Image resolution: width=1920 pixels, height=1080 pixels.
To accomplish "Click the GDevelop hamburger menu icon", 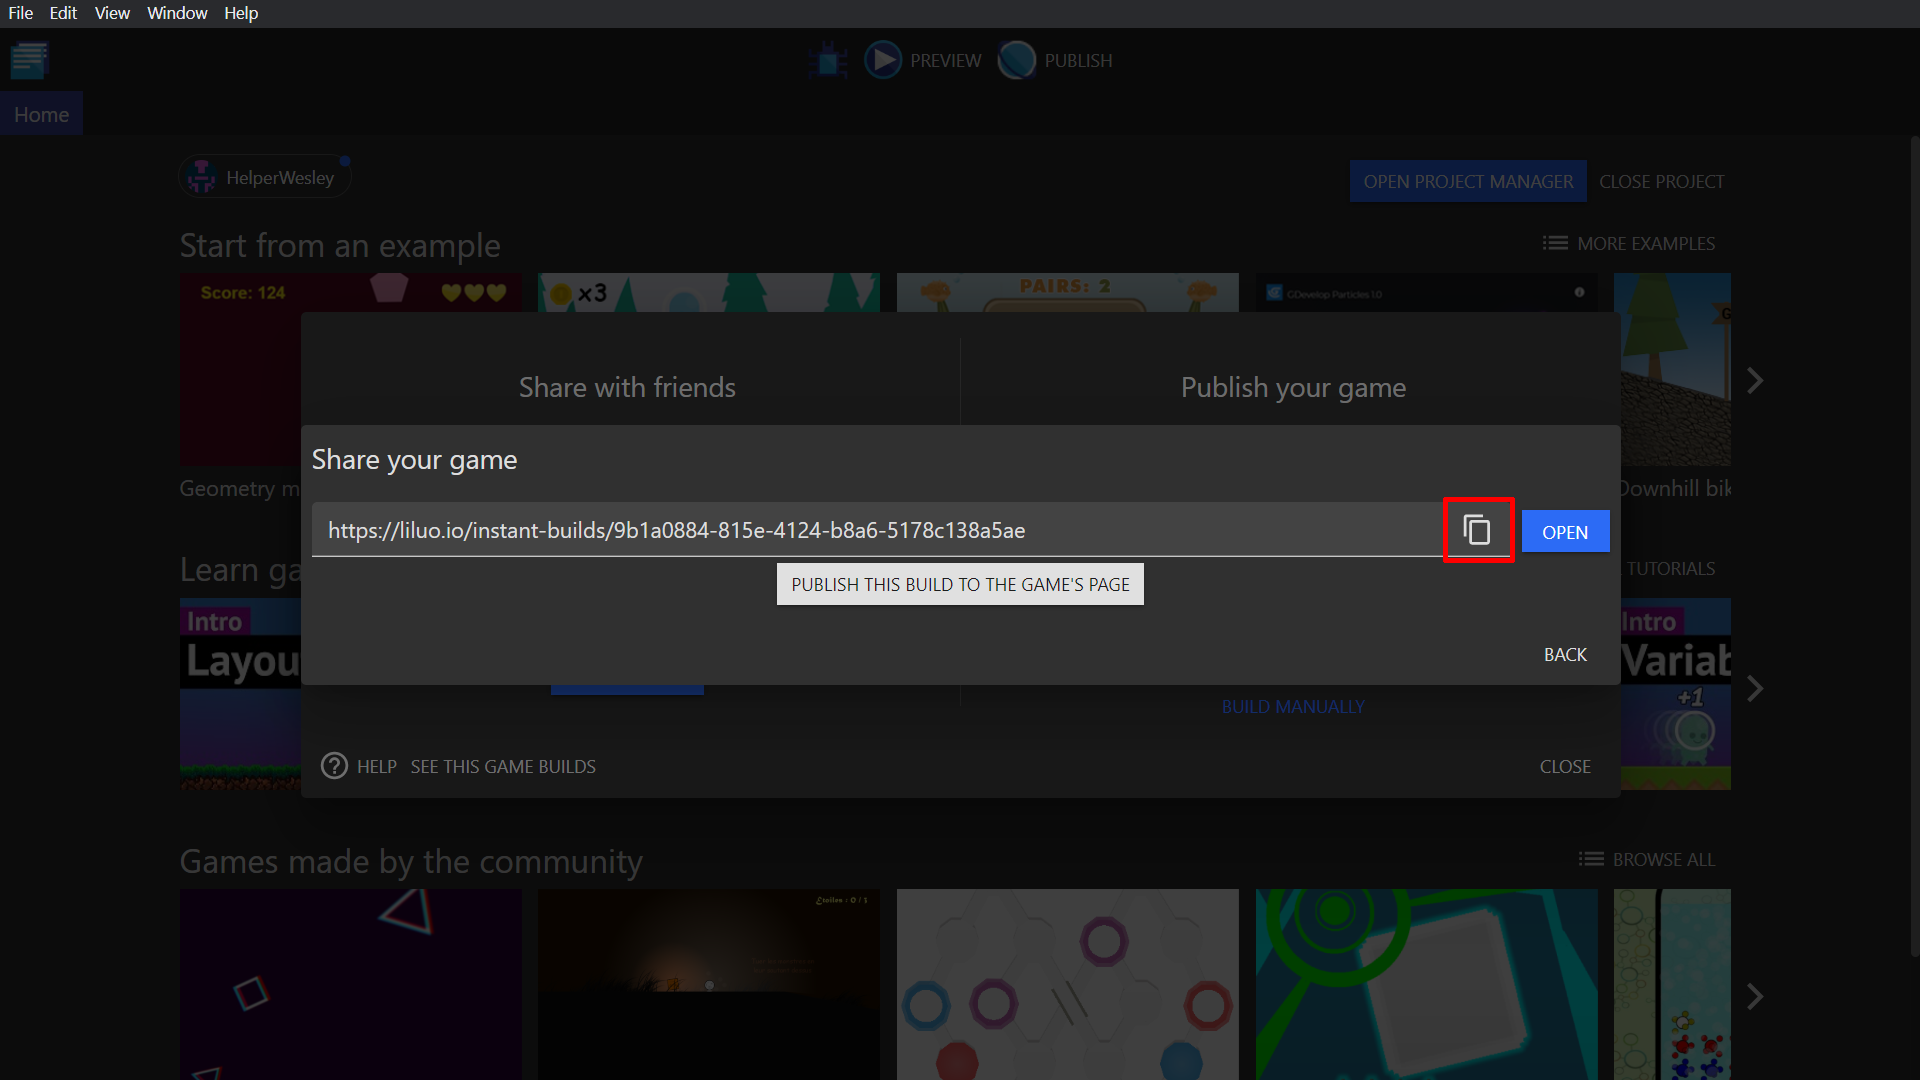I will (29, 61).
